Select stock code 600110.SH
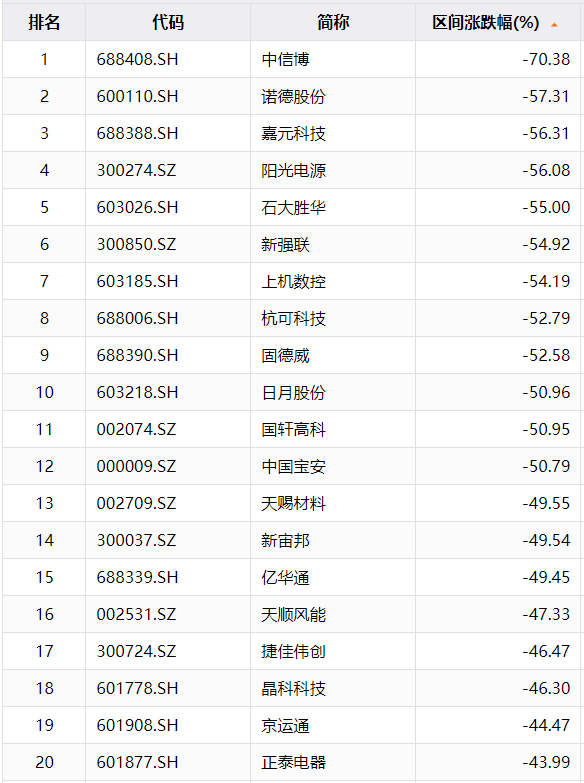This screenshot has width=584, height=783. (137, 96)
